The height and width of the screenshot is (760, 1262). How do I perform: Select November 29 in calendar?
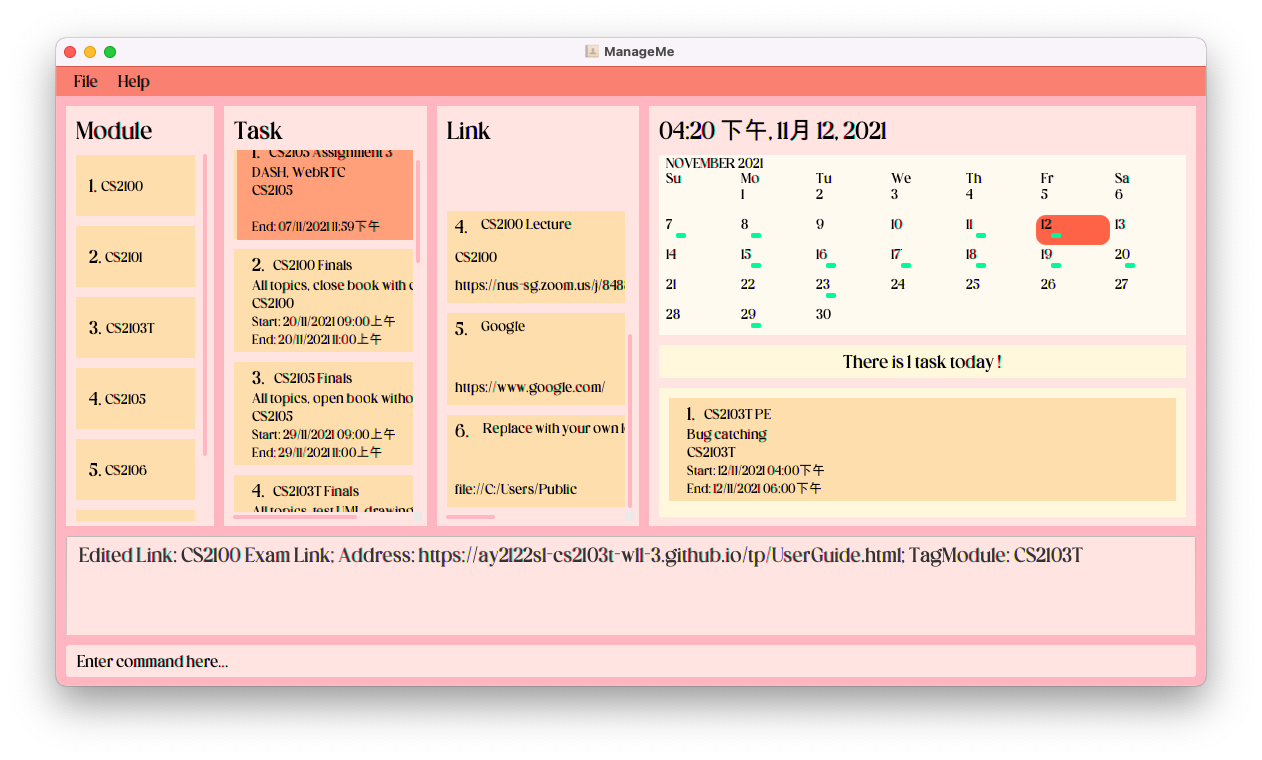[748, 315]
